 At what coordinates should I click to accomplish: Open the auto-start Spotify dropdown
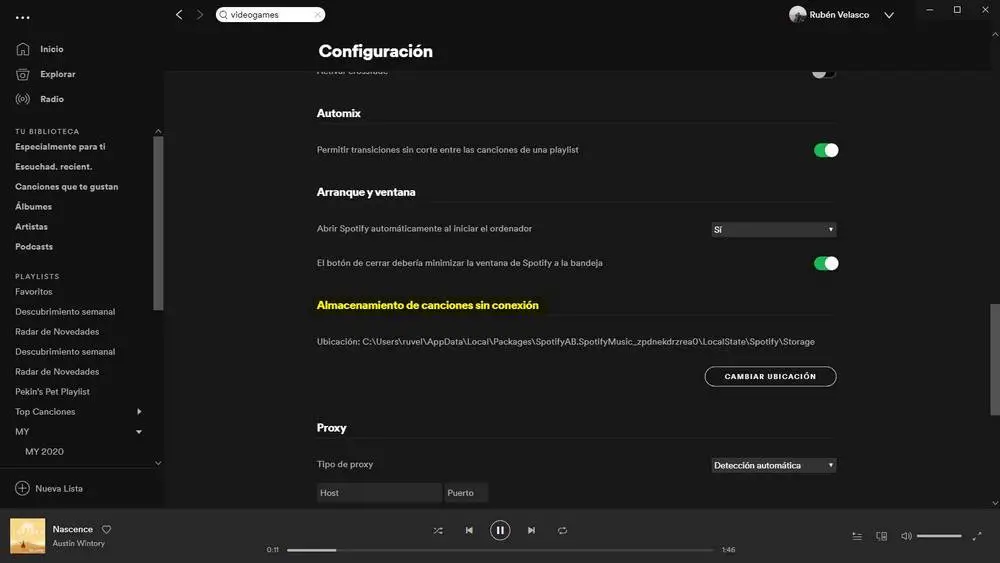tap(774, 230)
